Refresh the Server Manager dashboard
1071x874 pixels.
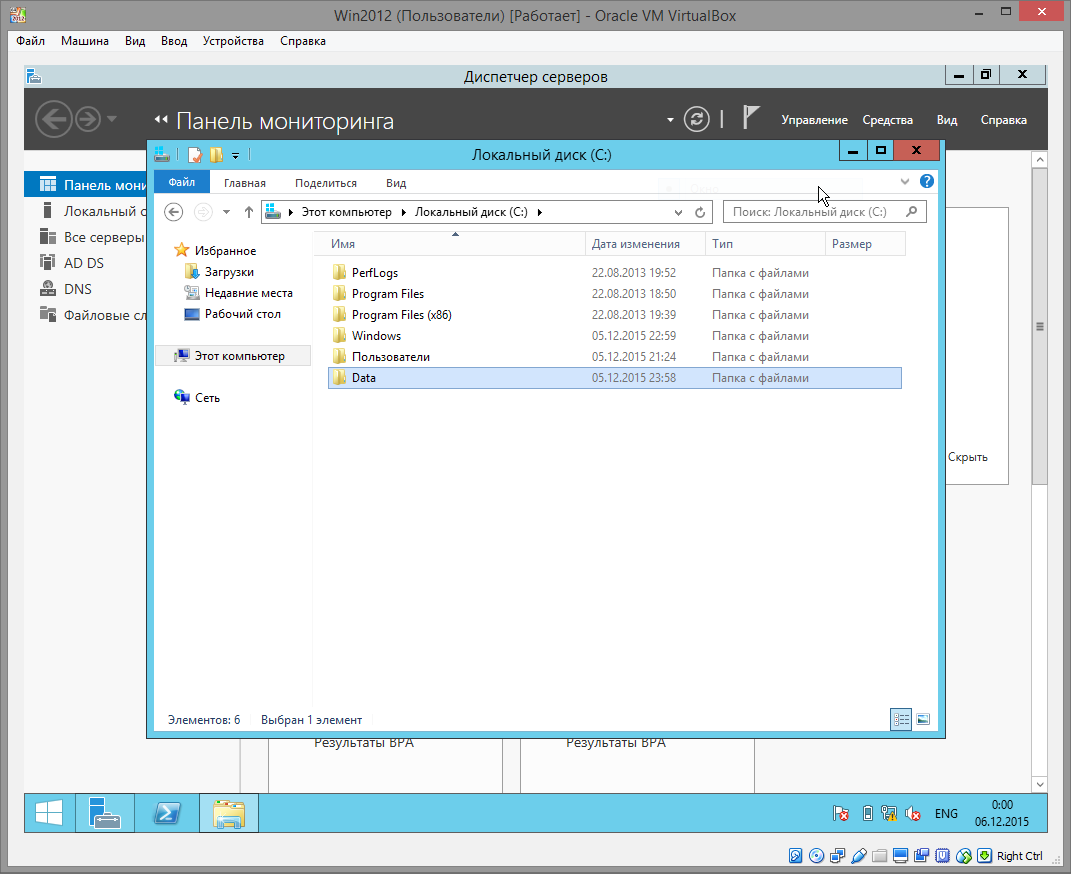(697, 119)
